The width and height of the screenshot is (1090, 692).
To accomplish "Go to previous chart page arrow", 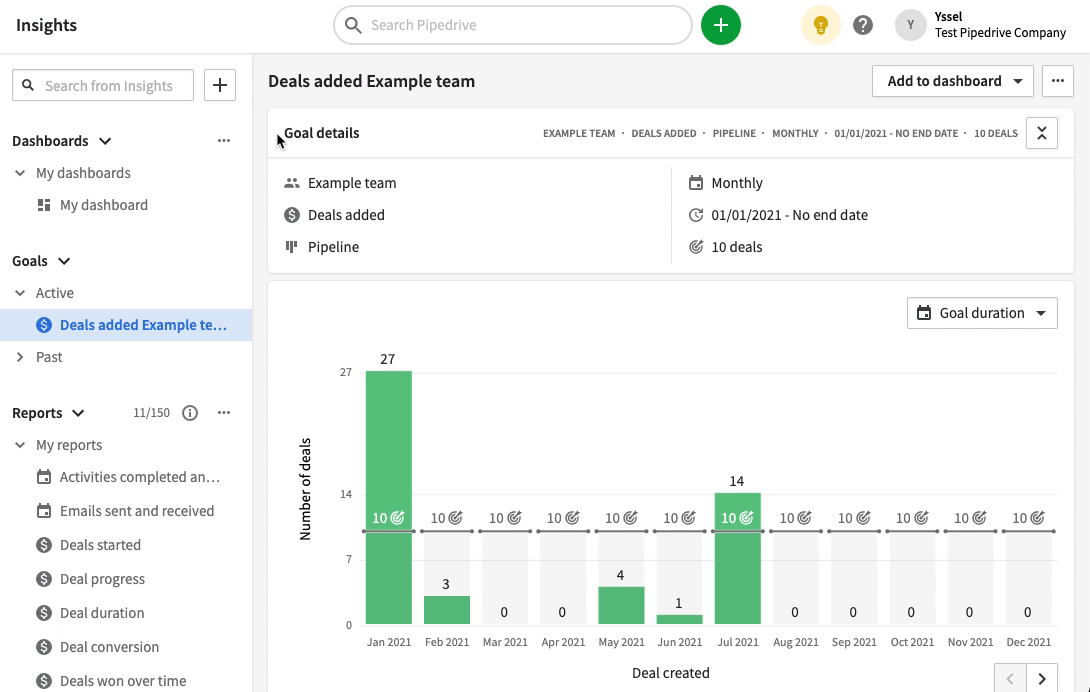I will tap(1010, 679).
